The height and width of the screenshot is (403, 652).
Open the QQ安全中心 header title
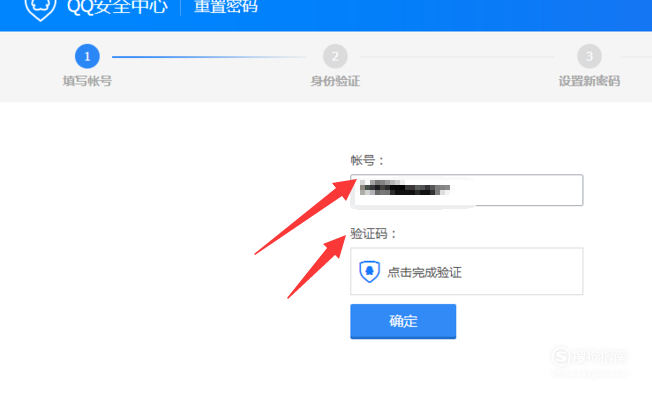point(117,6)
